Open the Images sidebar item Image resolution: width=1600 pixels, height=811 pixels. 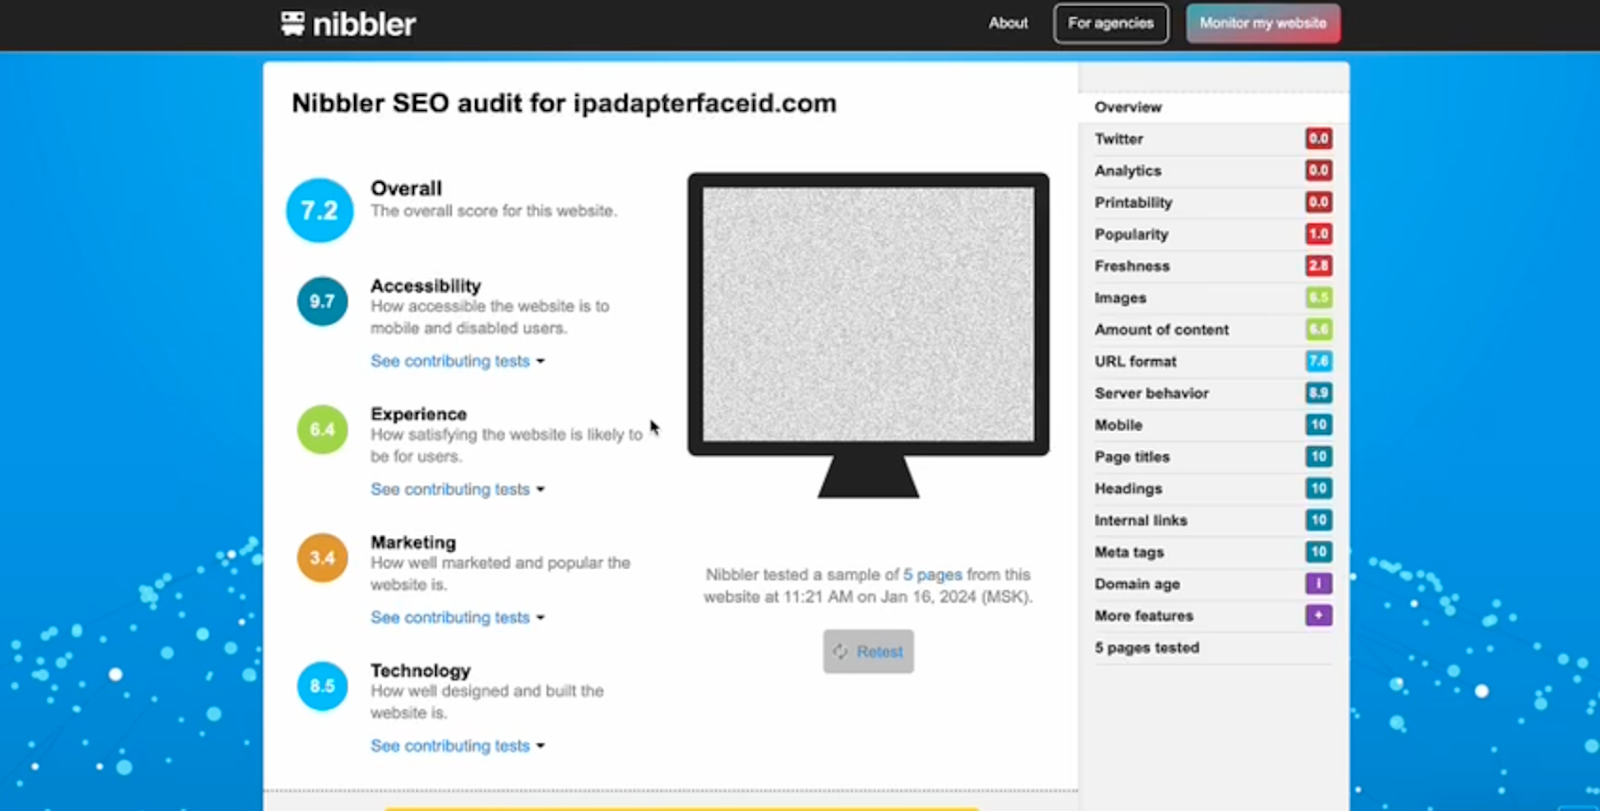pyautogui.click(x=1213, y=298)
